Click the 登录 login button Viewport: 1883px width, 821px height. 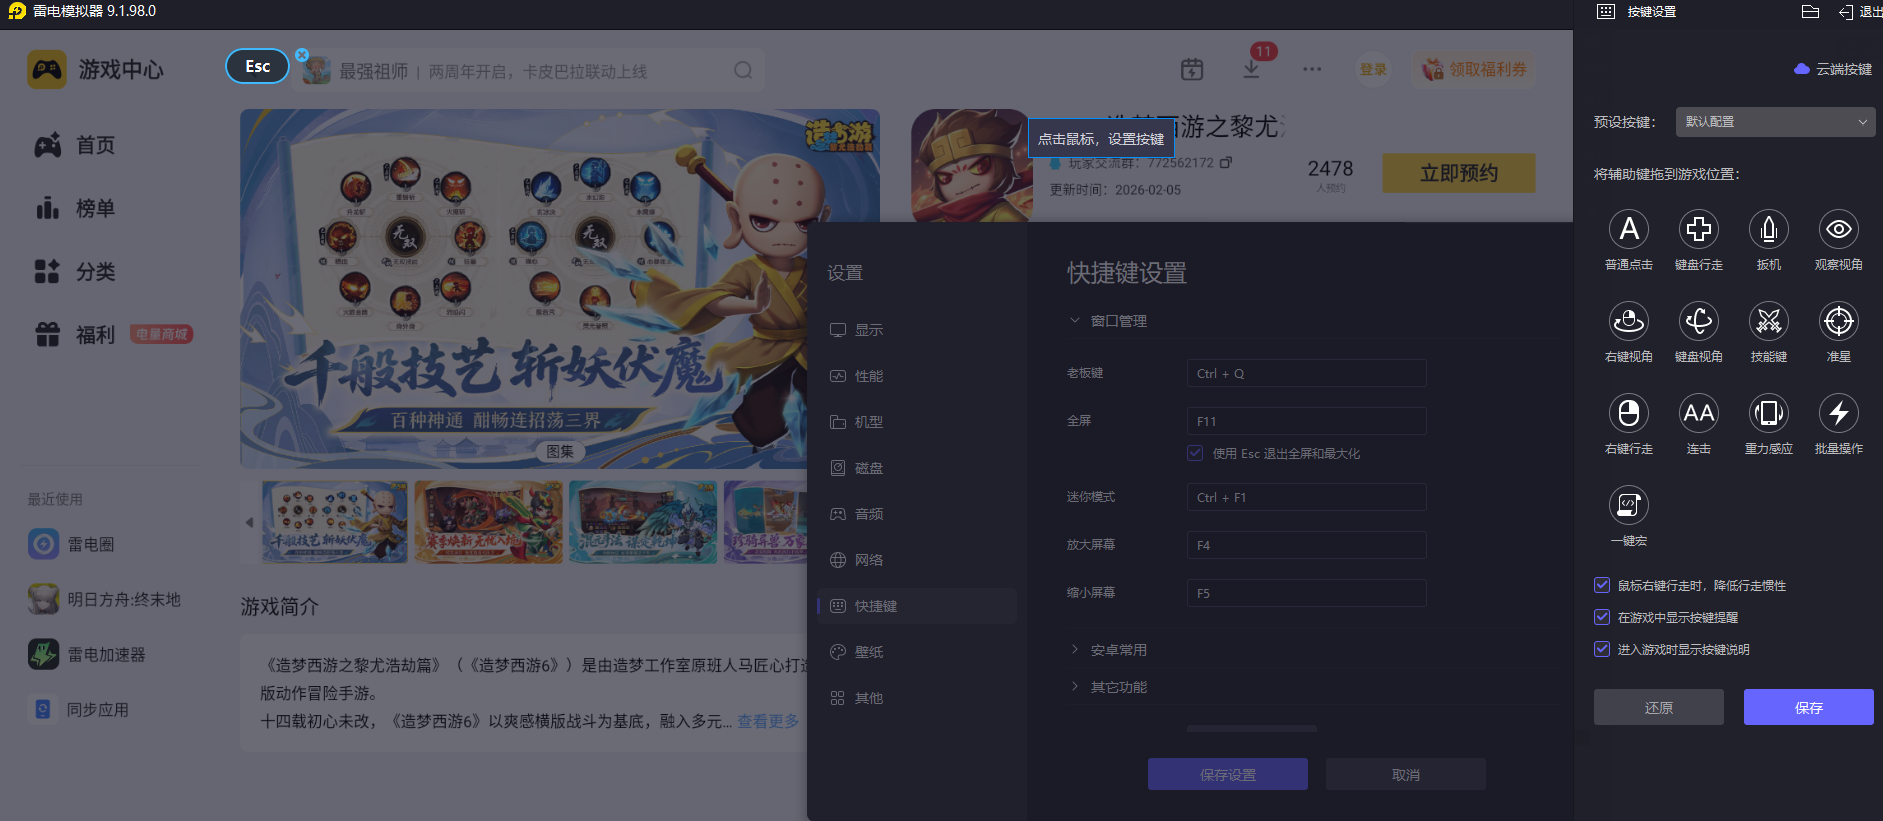coord(1373,69)
